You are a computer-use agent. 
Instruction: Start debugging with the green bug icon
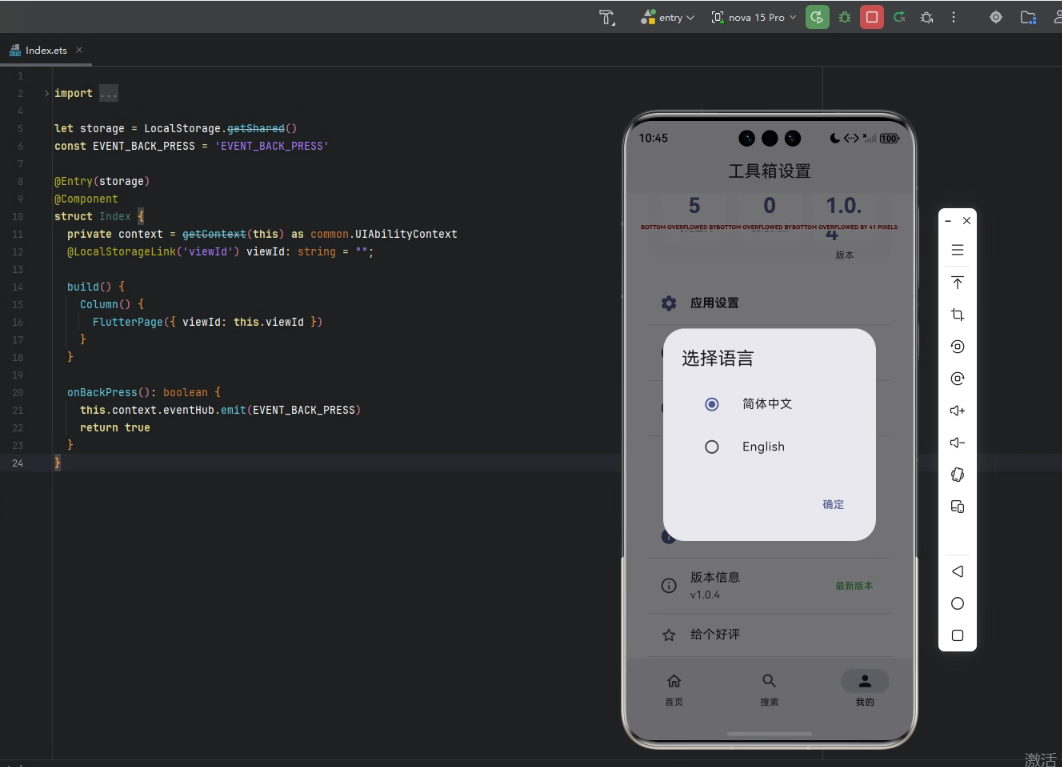[x=845, y=18]
